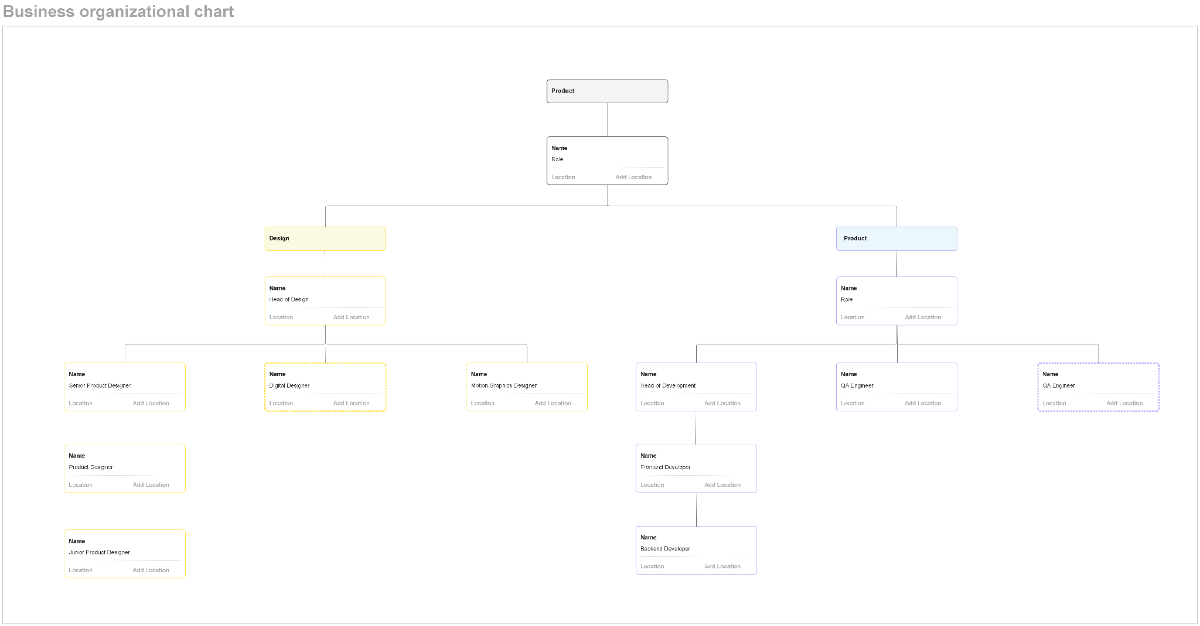Click the Role text on the blue Product branch card

click(x=847, y=299)
